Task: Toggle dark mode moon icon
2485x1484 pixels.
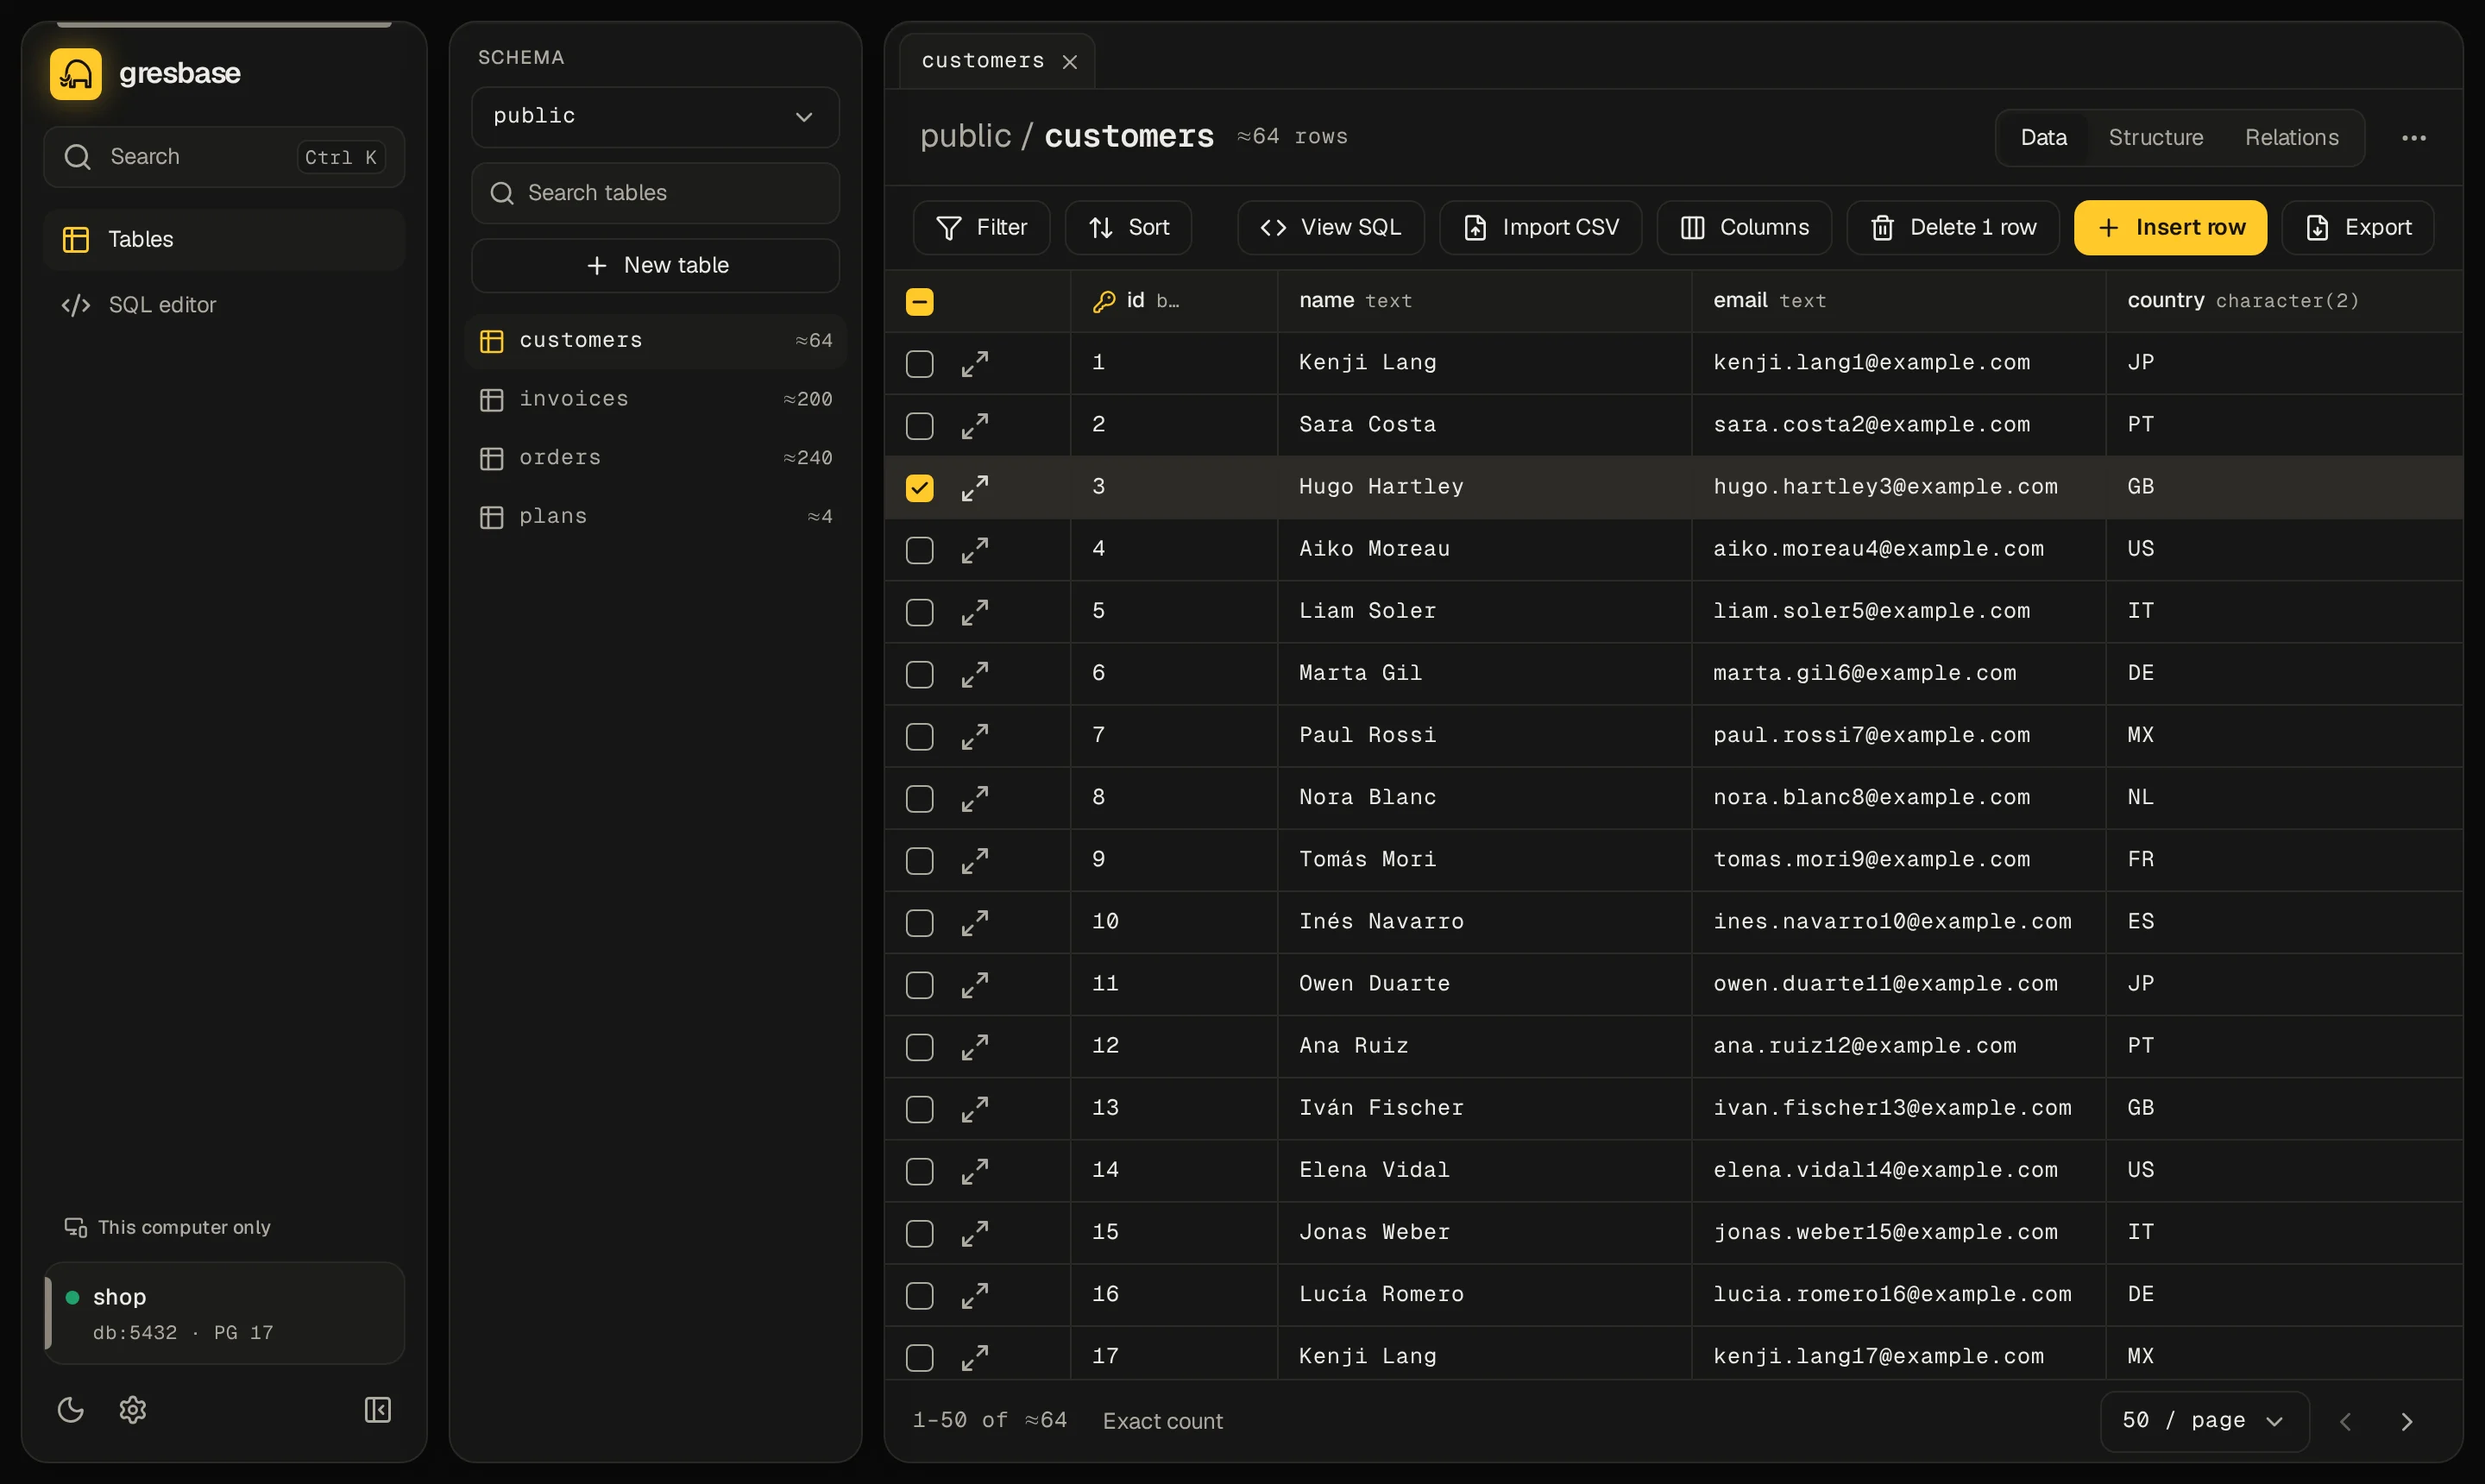Action: (x=71, y=1409)
